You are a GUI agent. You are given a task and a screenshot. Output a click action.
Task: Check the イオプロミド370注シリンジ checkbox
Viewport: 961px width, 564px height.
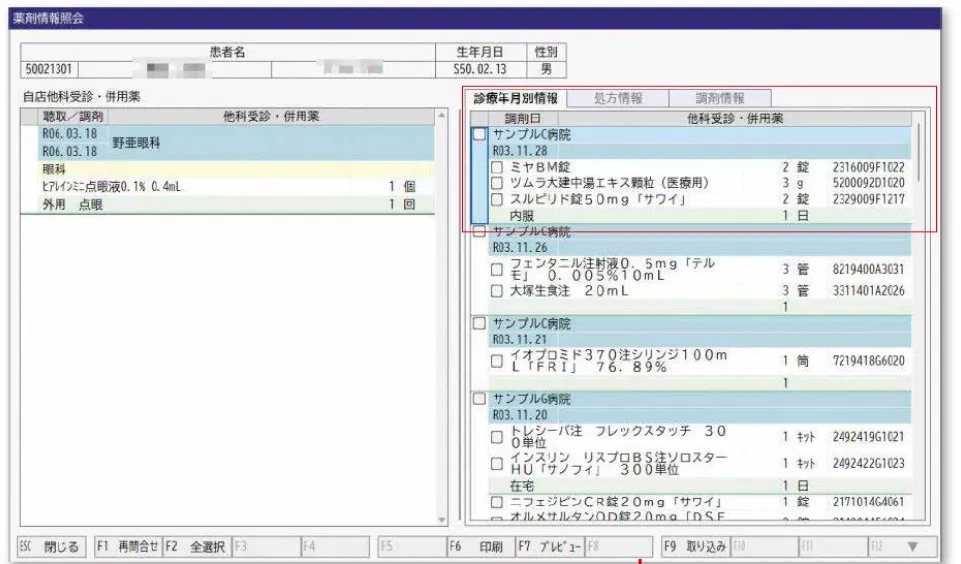click(497, 361)
